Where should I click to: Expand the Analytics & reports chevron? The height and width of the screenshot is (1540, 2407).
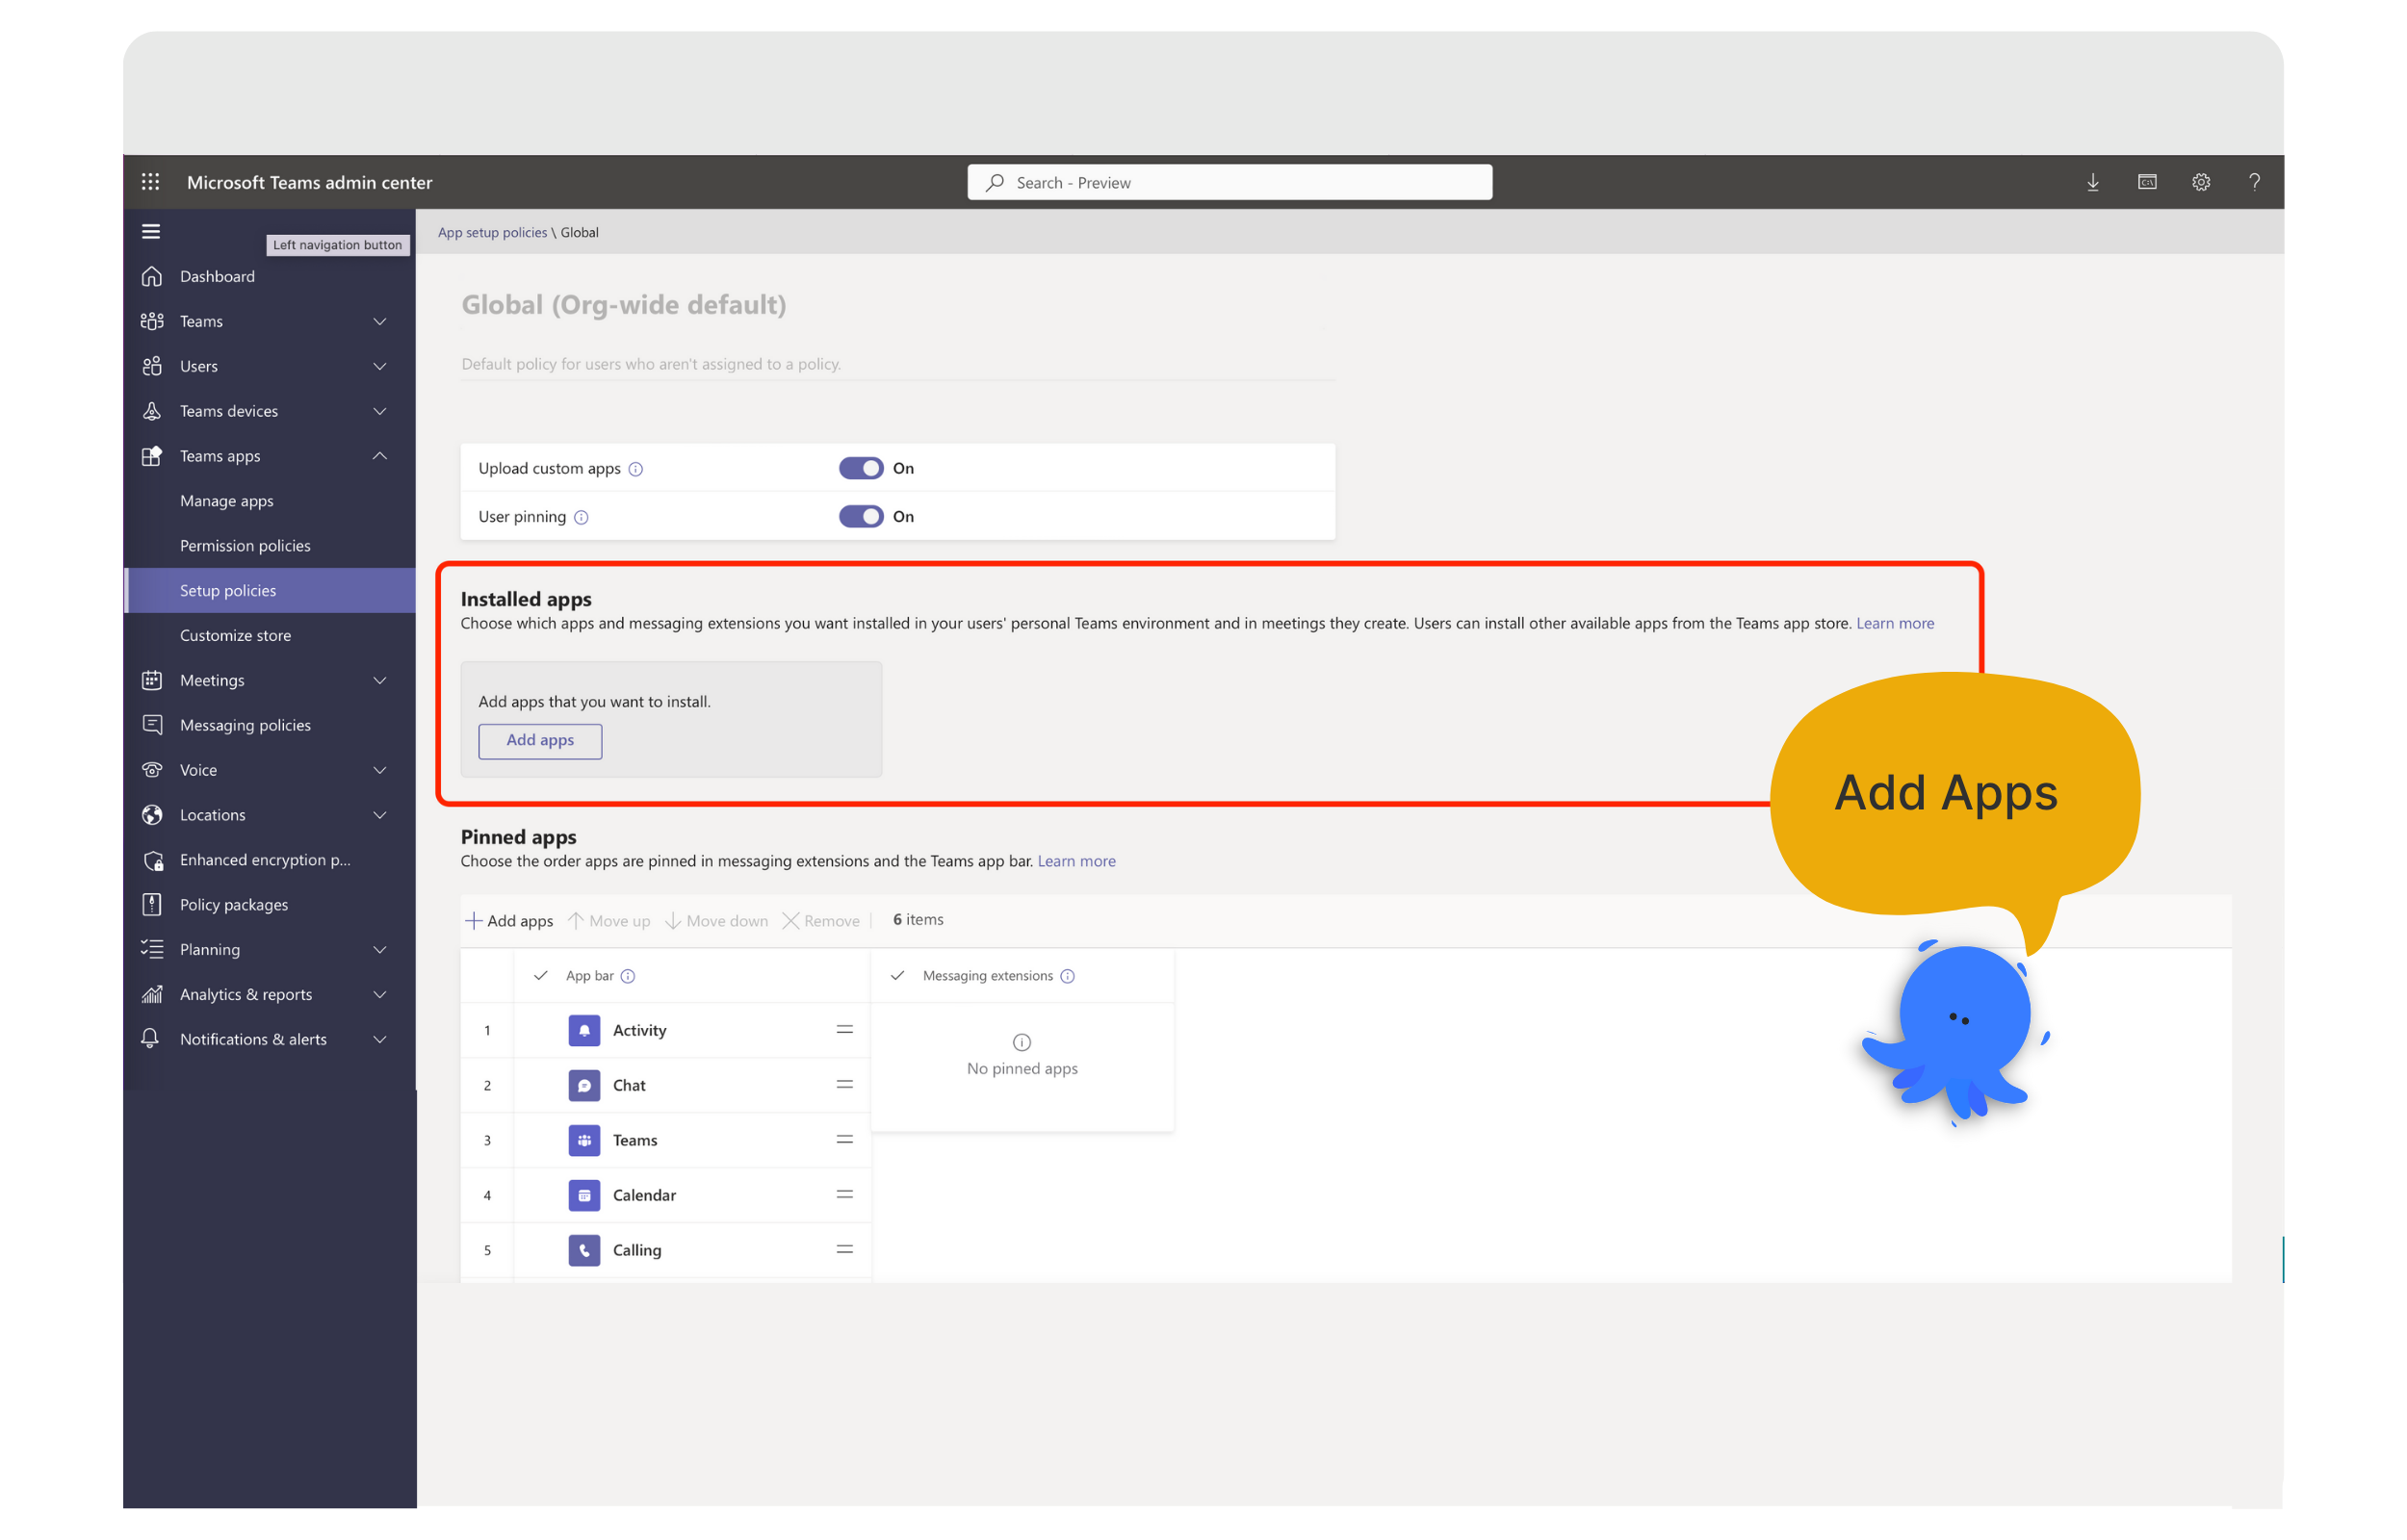[380, 994]
